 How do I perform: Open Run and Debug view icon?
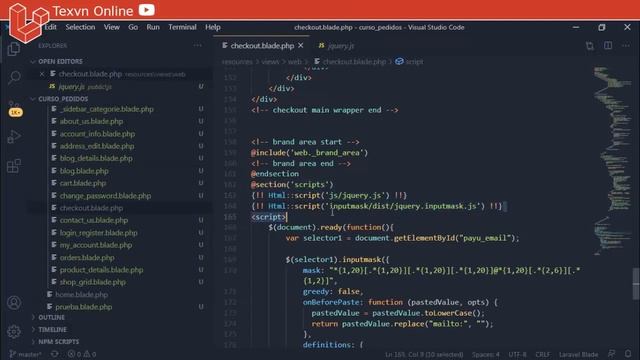point(14,136)
